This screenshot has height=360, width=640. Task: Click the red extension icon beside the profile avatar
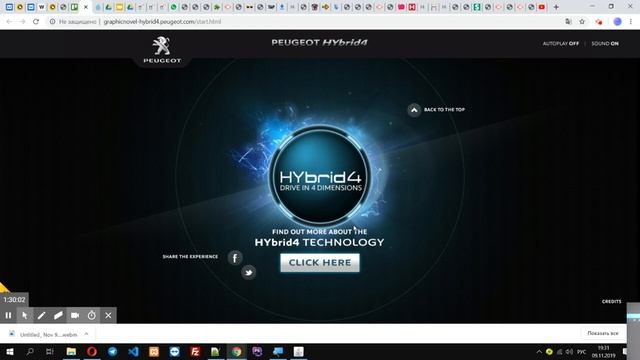(599, 22)
